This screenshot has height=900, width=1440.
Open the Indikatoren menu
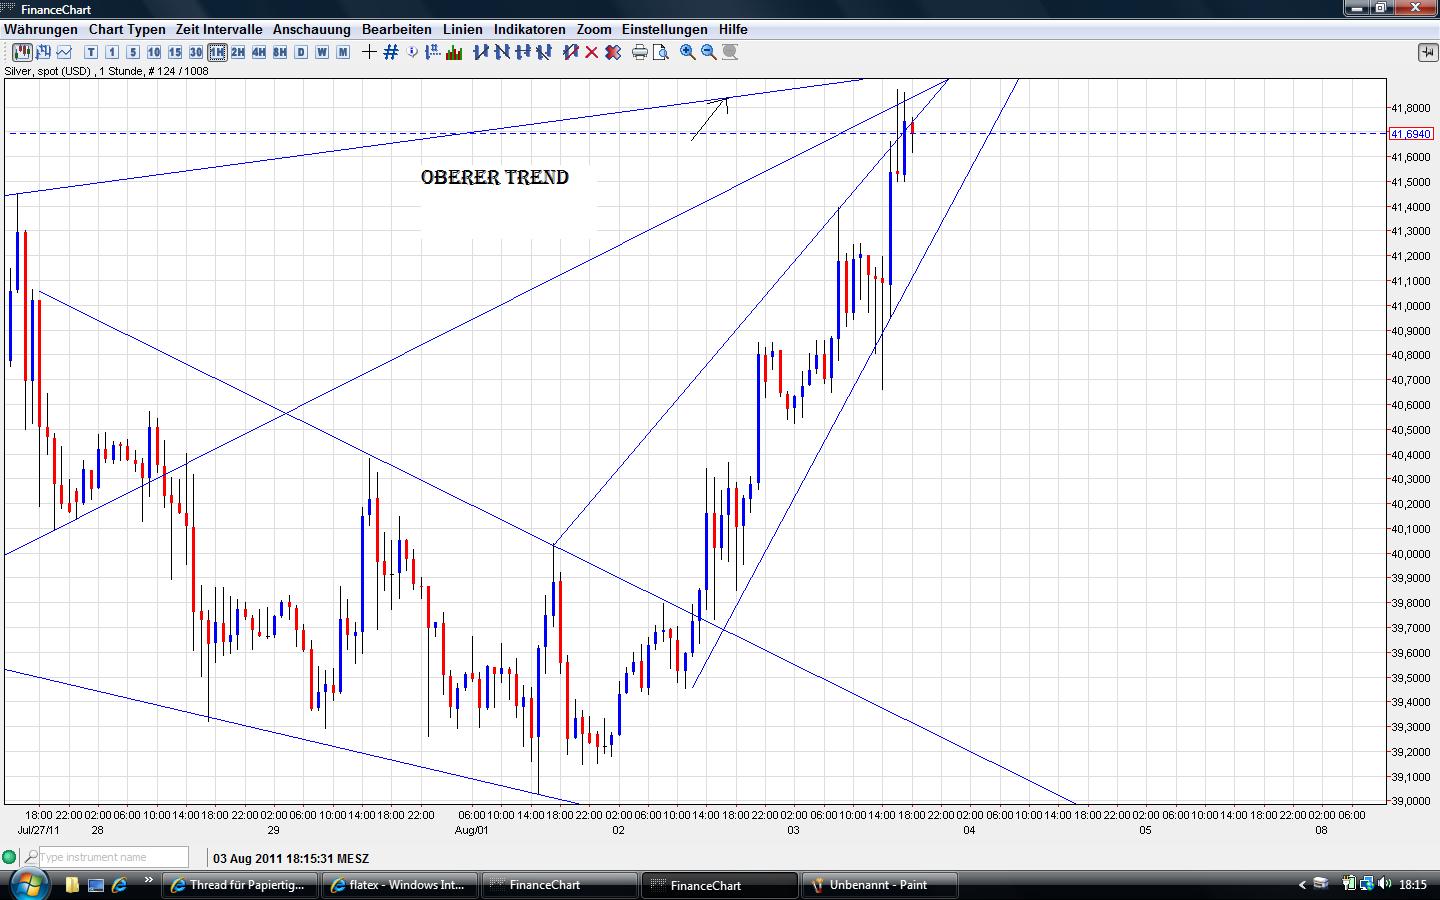[530, 30]
